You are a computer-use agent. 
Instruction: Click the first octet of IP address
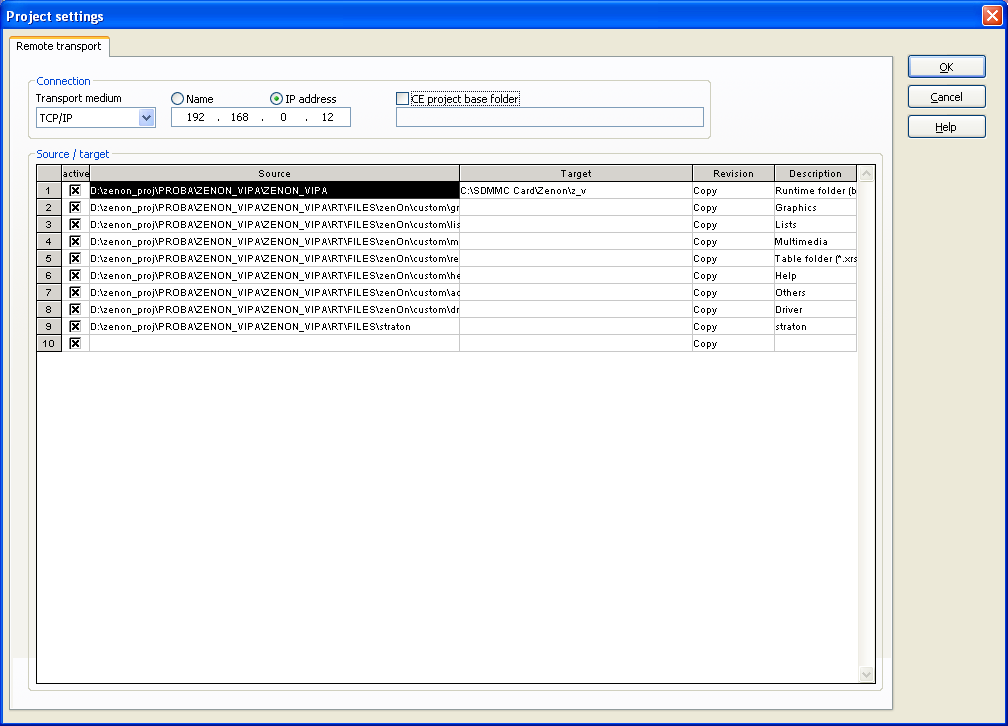(197, 118)
